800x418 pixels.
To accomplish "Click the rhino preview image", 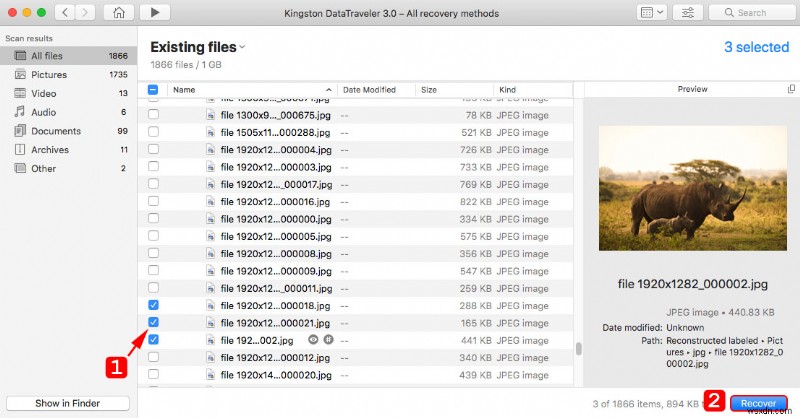I will coord(692,188).
